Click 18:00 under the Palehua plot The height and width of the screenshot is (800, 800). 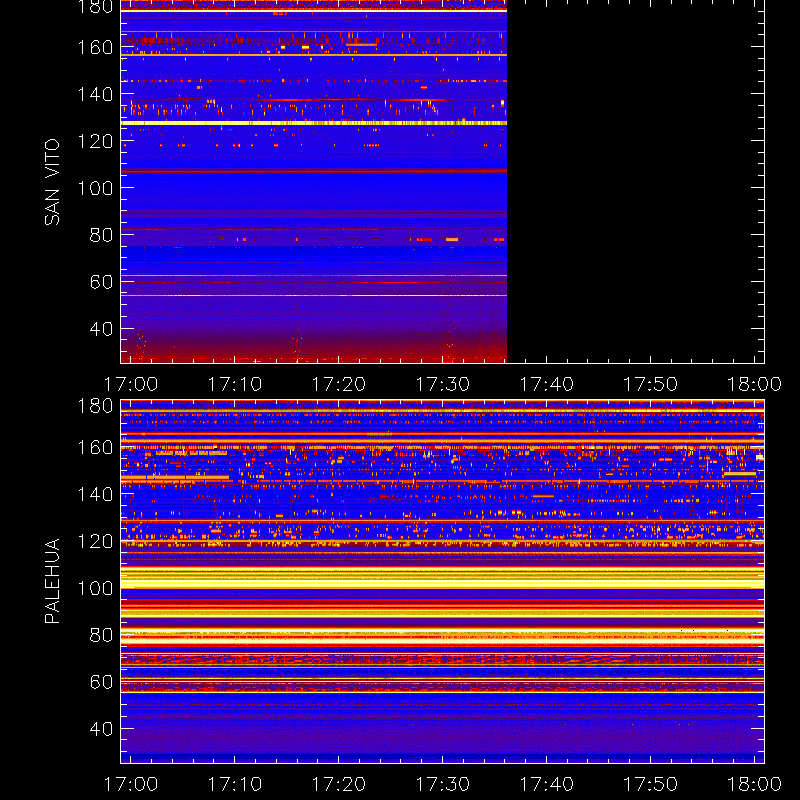pos(754,784)
